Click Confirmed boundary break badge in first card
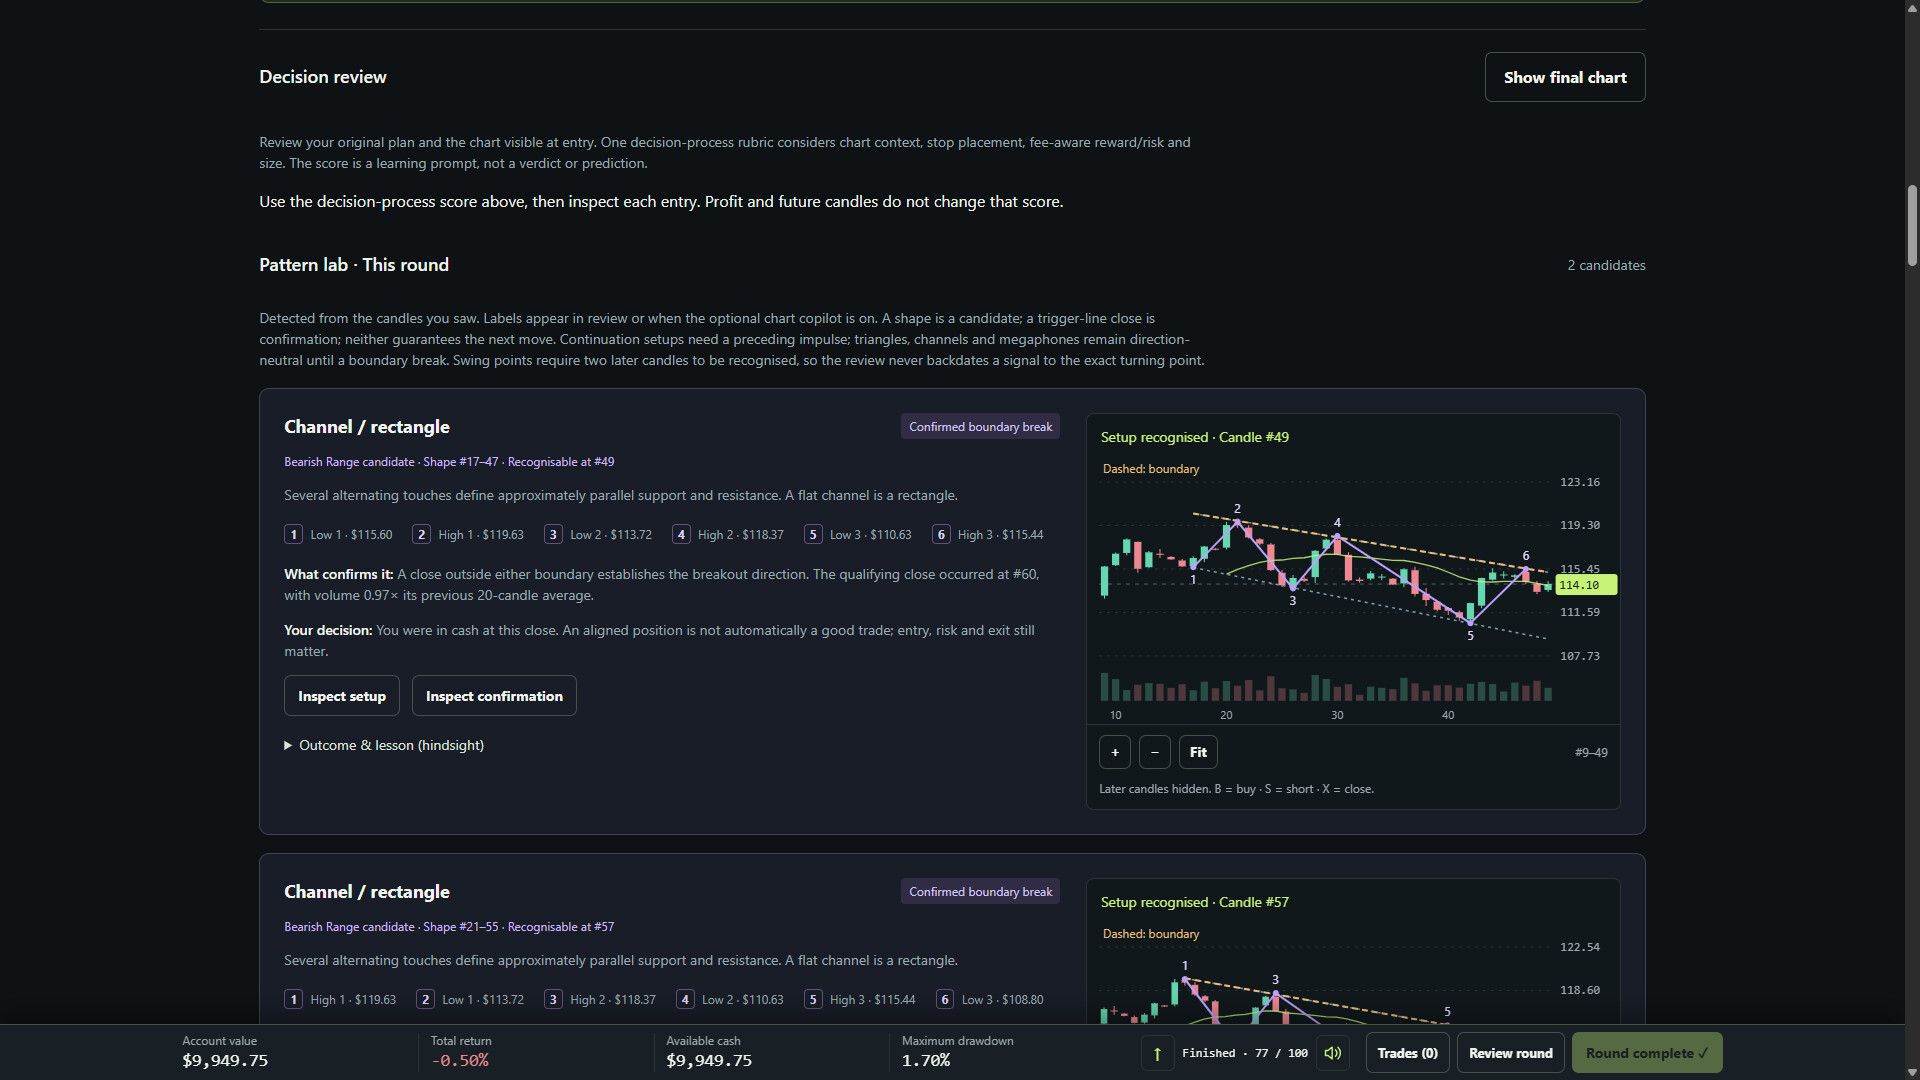 980,427
